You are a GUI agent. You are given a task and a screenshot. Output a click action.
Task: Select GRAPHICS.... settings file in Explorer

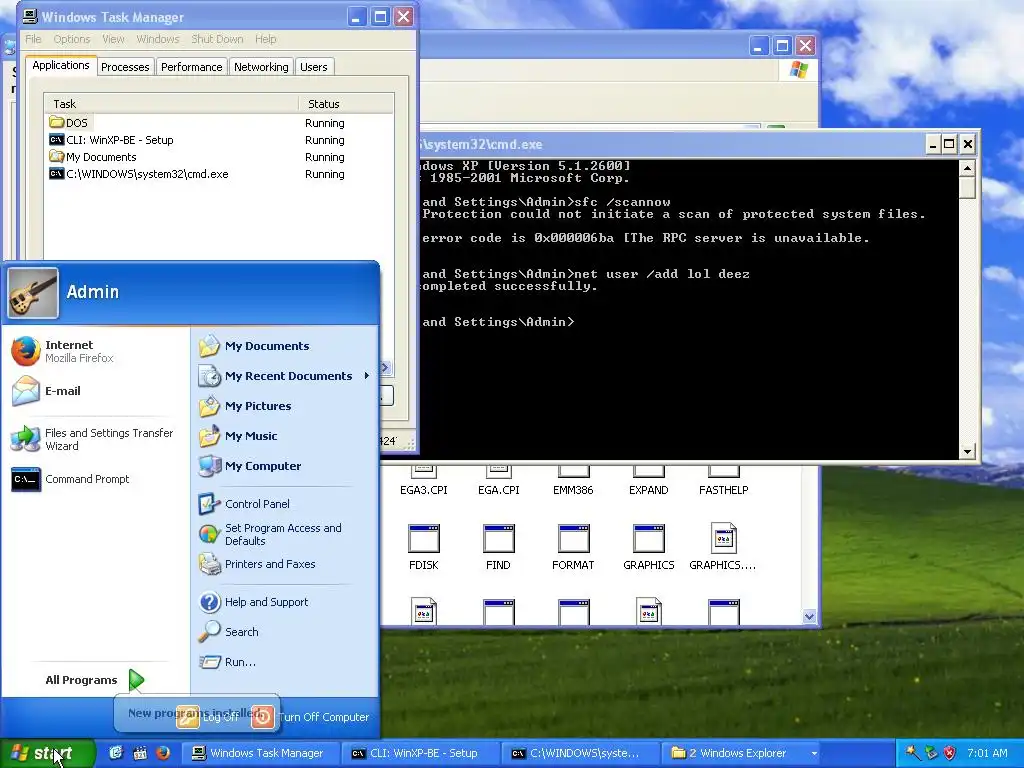[x=723, y=547]
